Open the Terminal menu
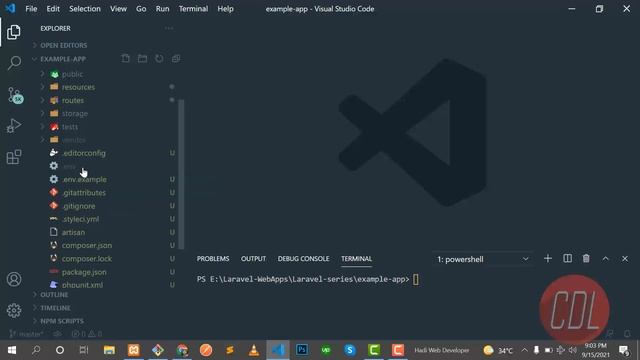Screen dimensions: 640x360 [x=193, y=9]
